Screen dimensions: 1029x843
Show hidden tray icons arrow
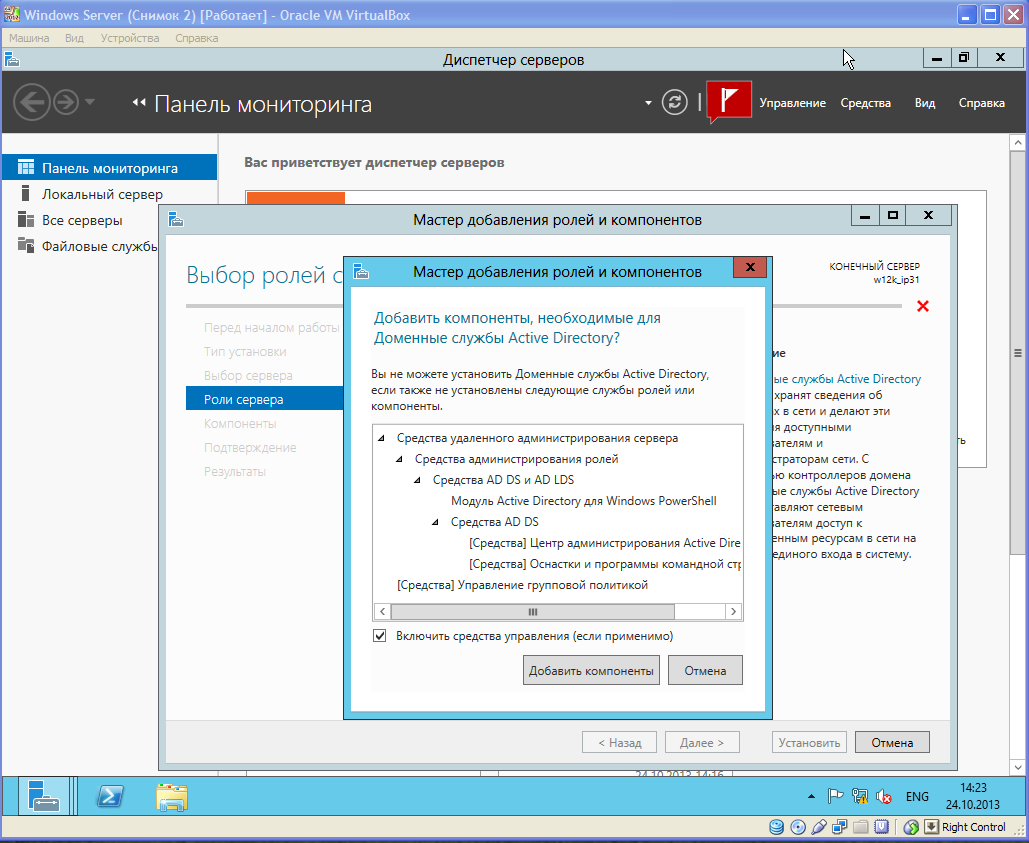[811, 796]
